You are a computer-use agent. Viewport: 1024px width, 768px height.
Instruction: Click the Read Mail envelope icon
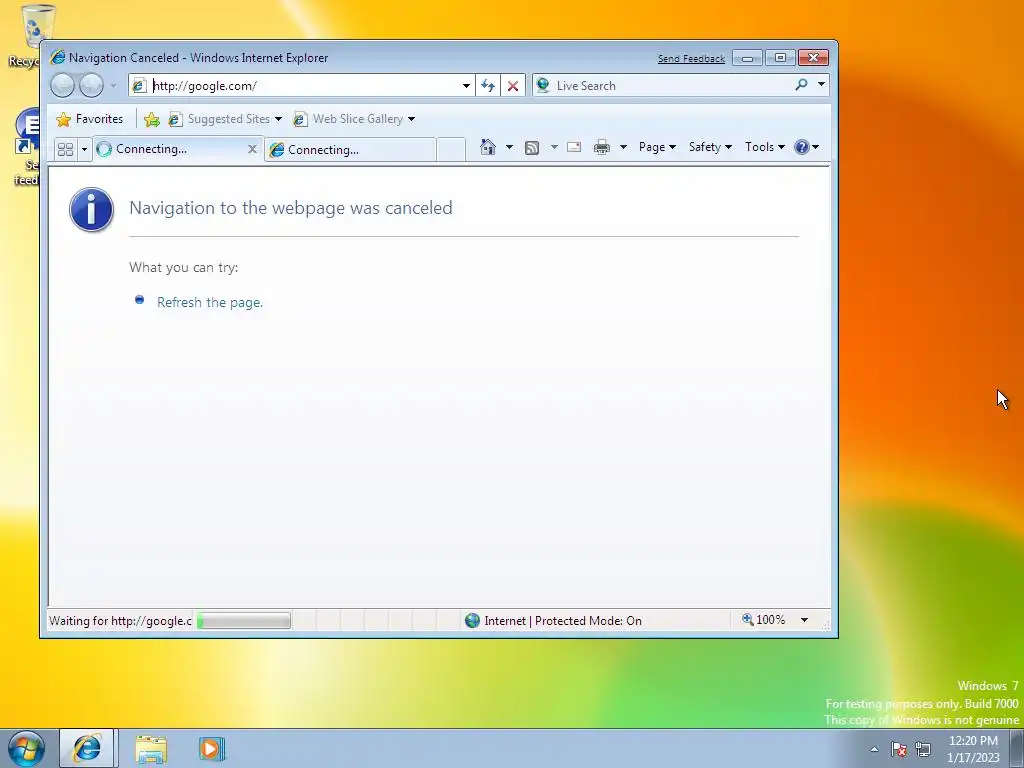click(574, 147)
